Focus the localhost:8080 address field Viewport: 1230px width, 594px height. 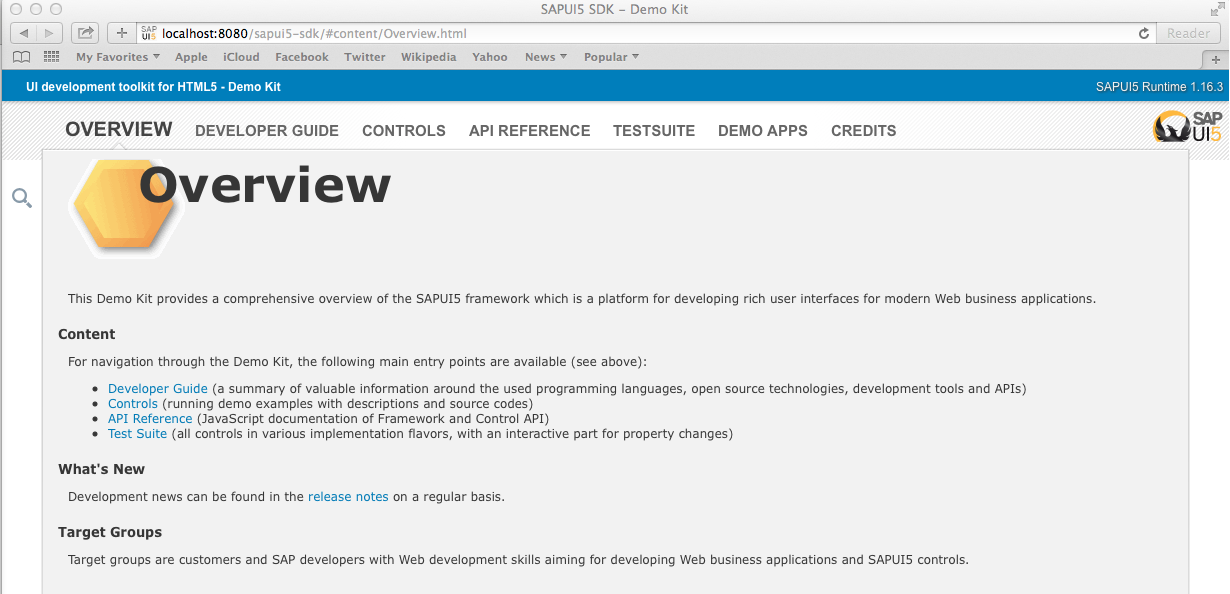[647, 33]
